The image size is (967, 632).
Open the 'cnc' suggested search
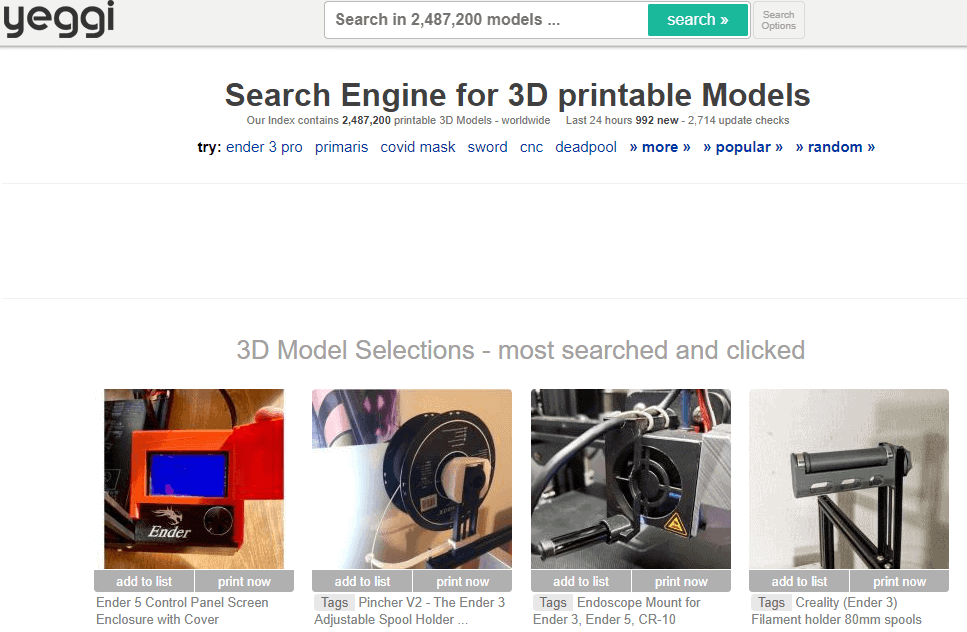click(x=531, y=147)
